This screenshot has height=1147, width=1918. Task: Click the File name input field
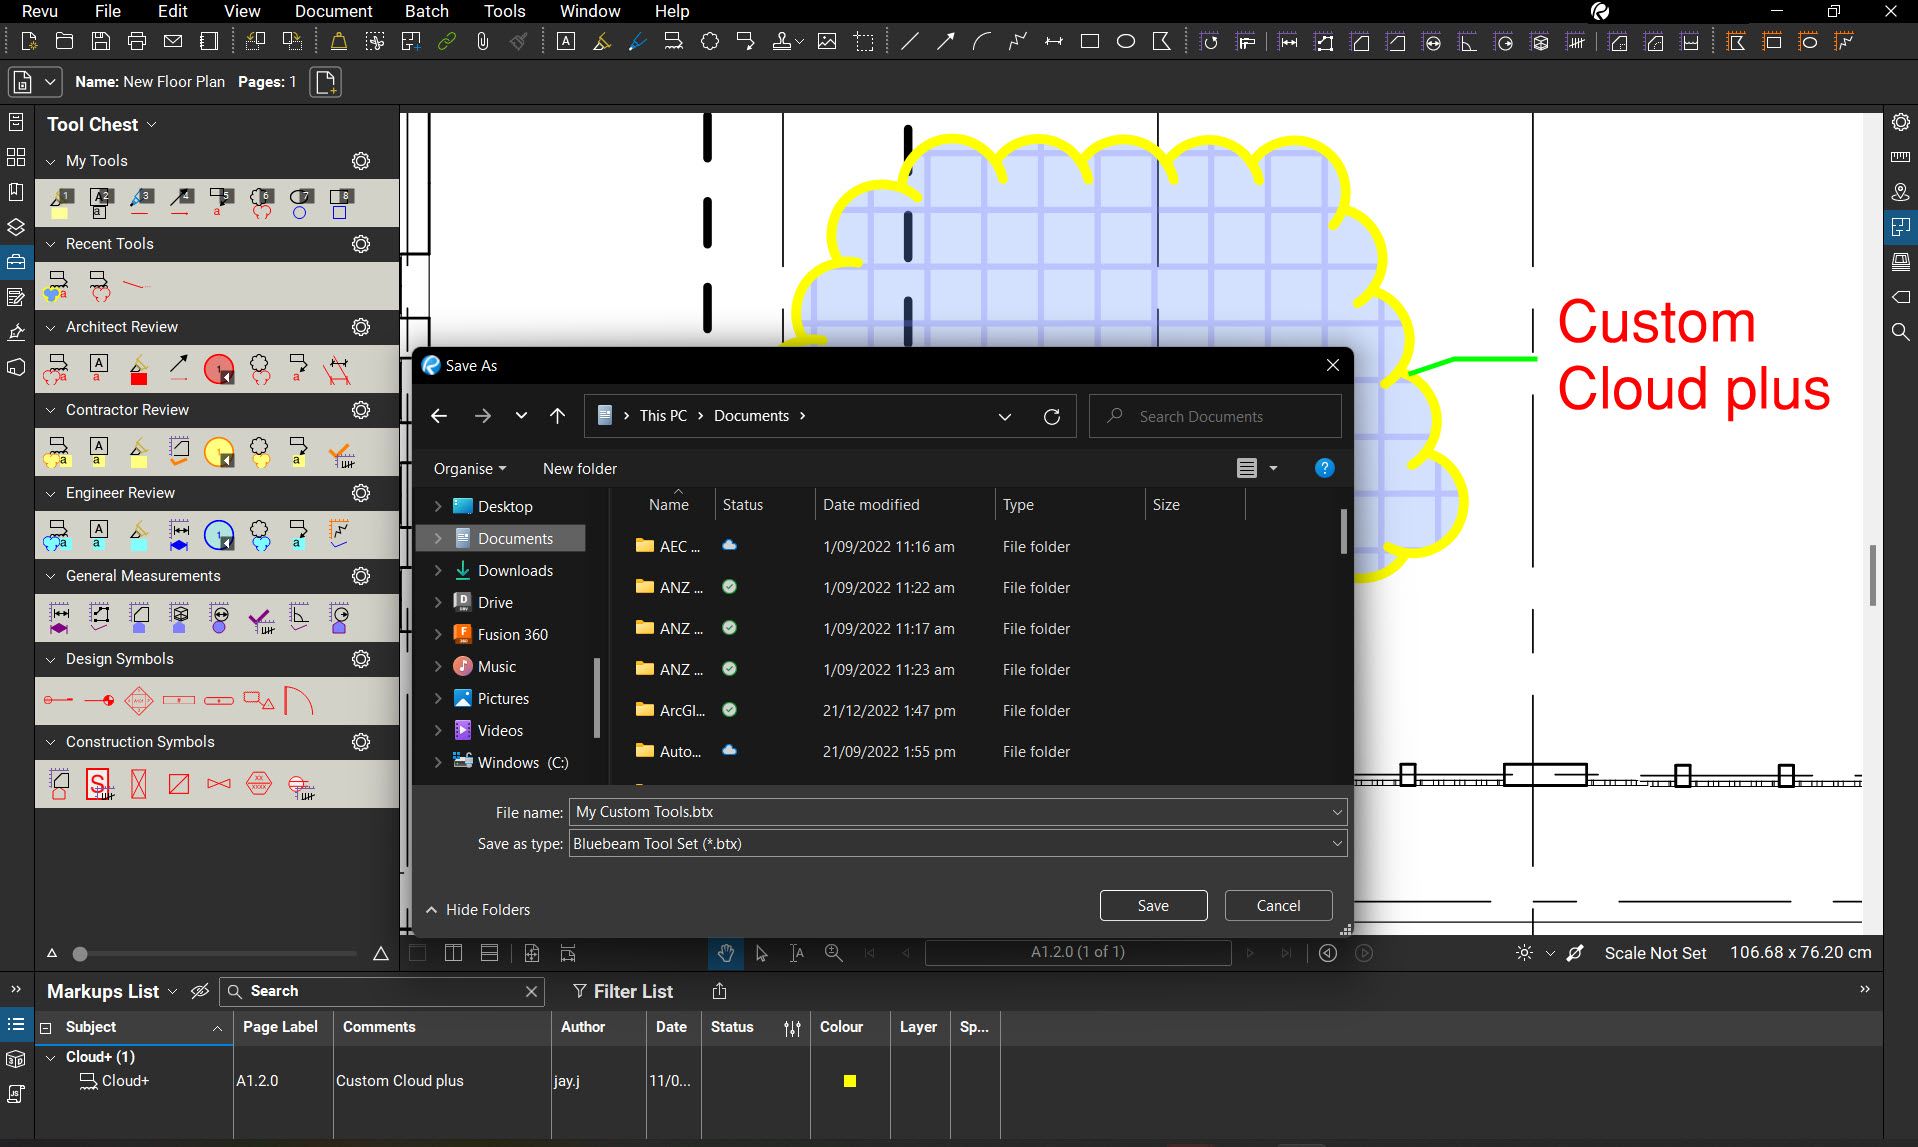pyautogui.click(x=950, y=812)
